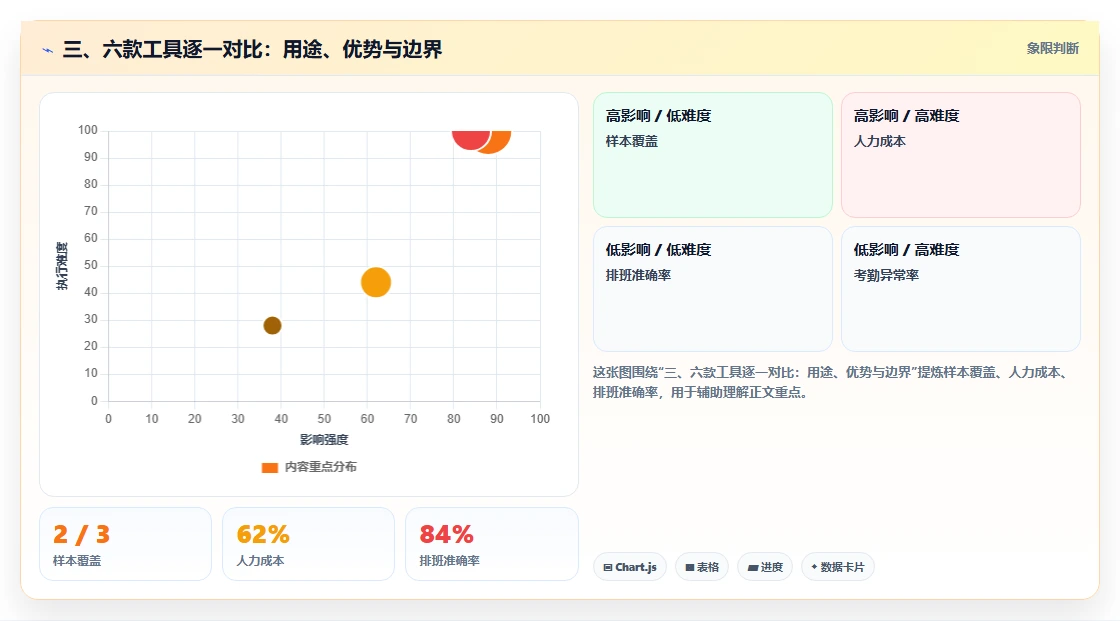Click the 数据卡片 tag chip

(x=838, y=567)
